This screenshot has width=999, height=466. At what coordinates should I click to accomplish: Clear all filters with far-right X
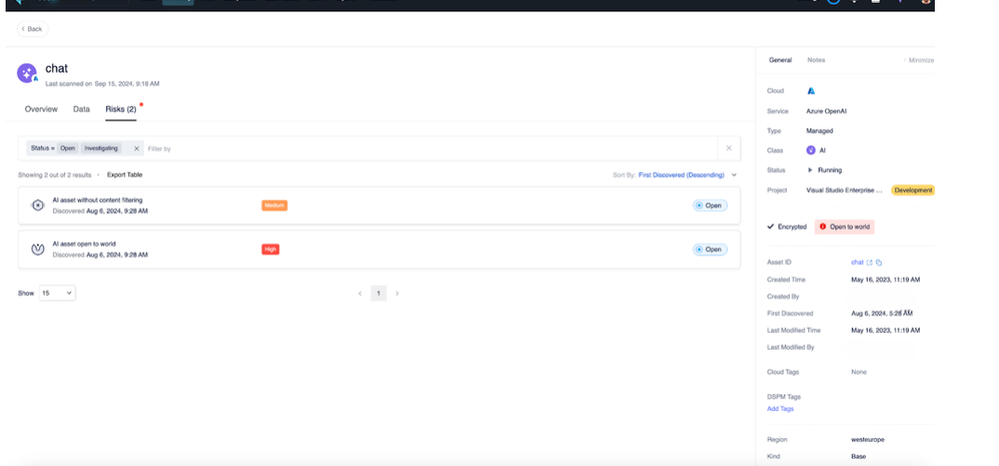[x=729, y=148]
